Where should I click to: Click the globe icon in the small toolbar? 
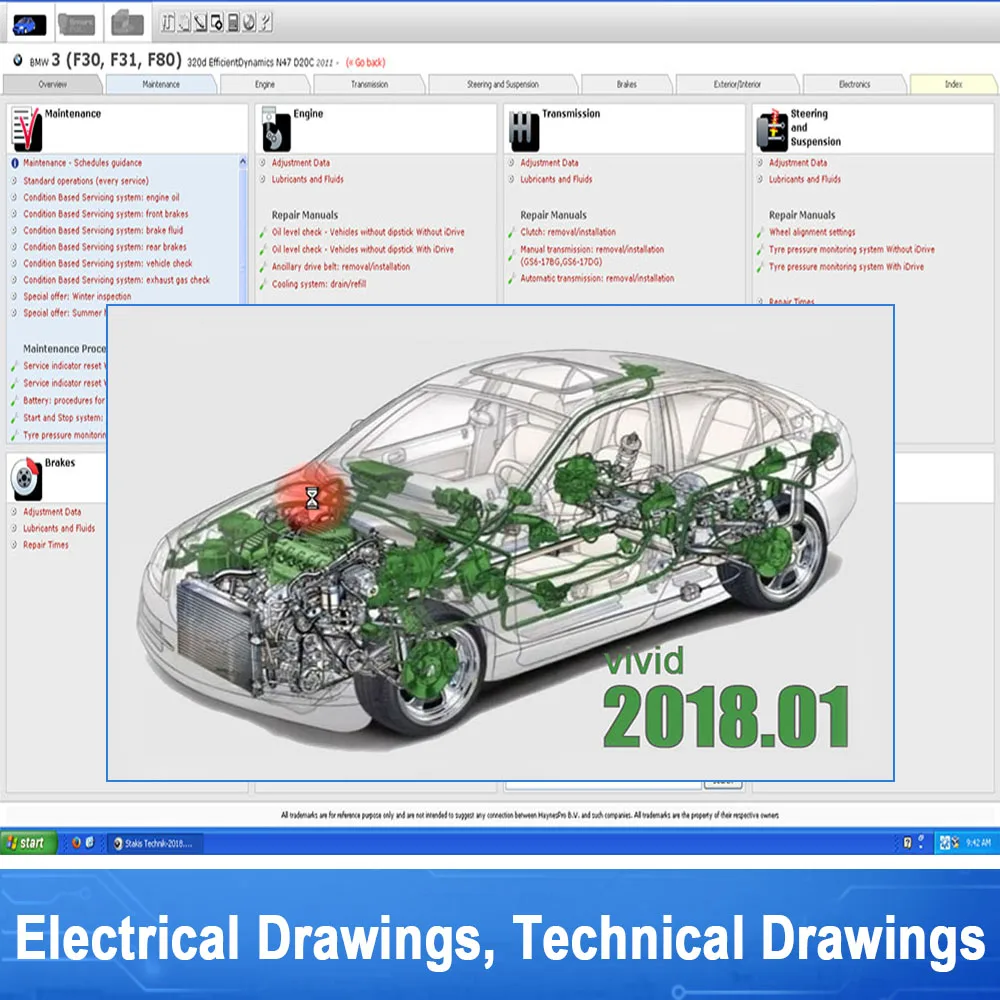249,23
